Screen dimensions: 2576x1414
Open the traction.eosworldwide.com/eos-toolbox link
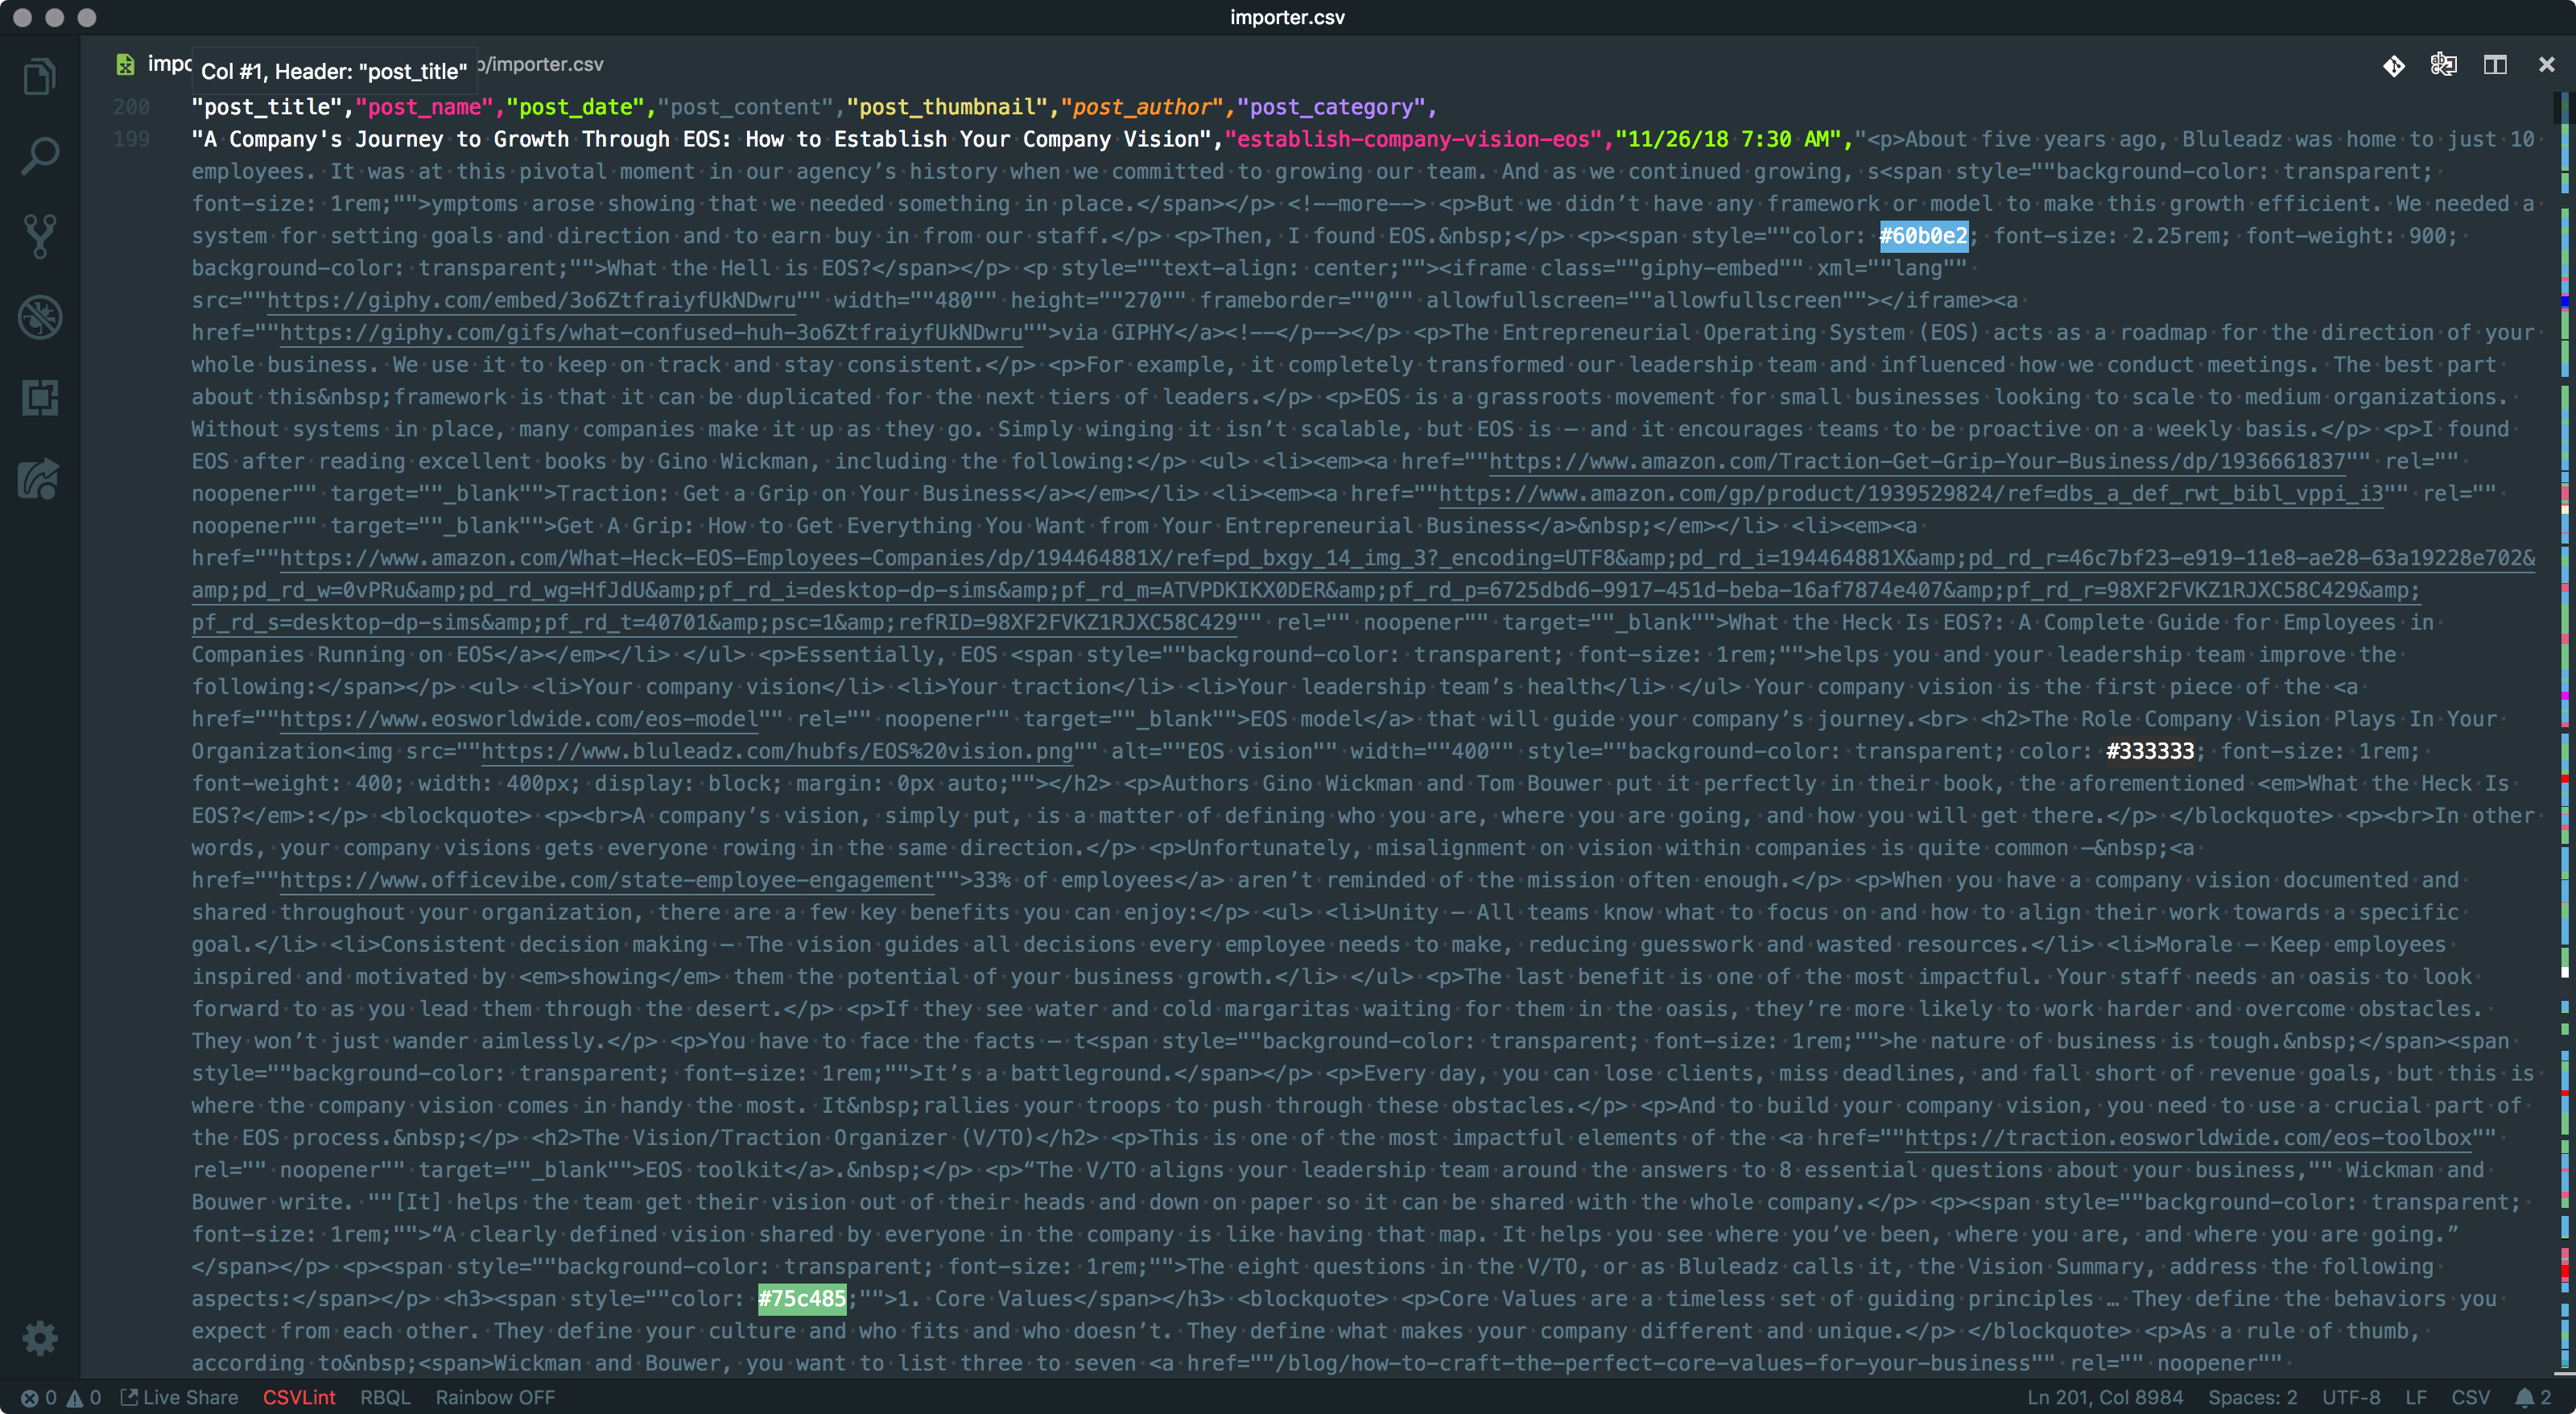[x=2188, y=1138]
